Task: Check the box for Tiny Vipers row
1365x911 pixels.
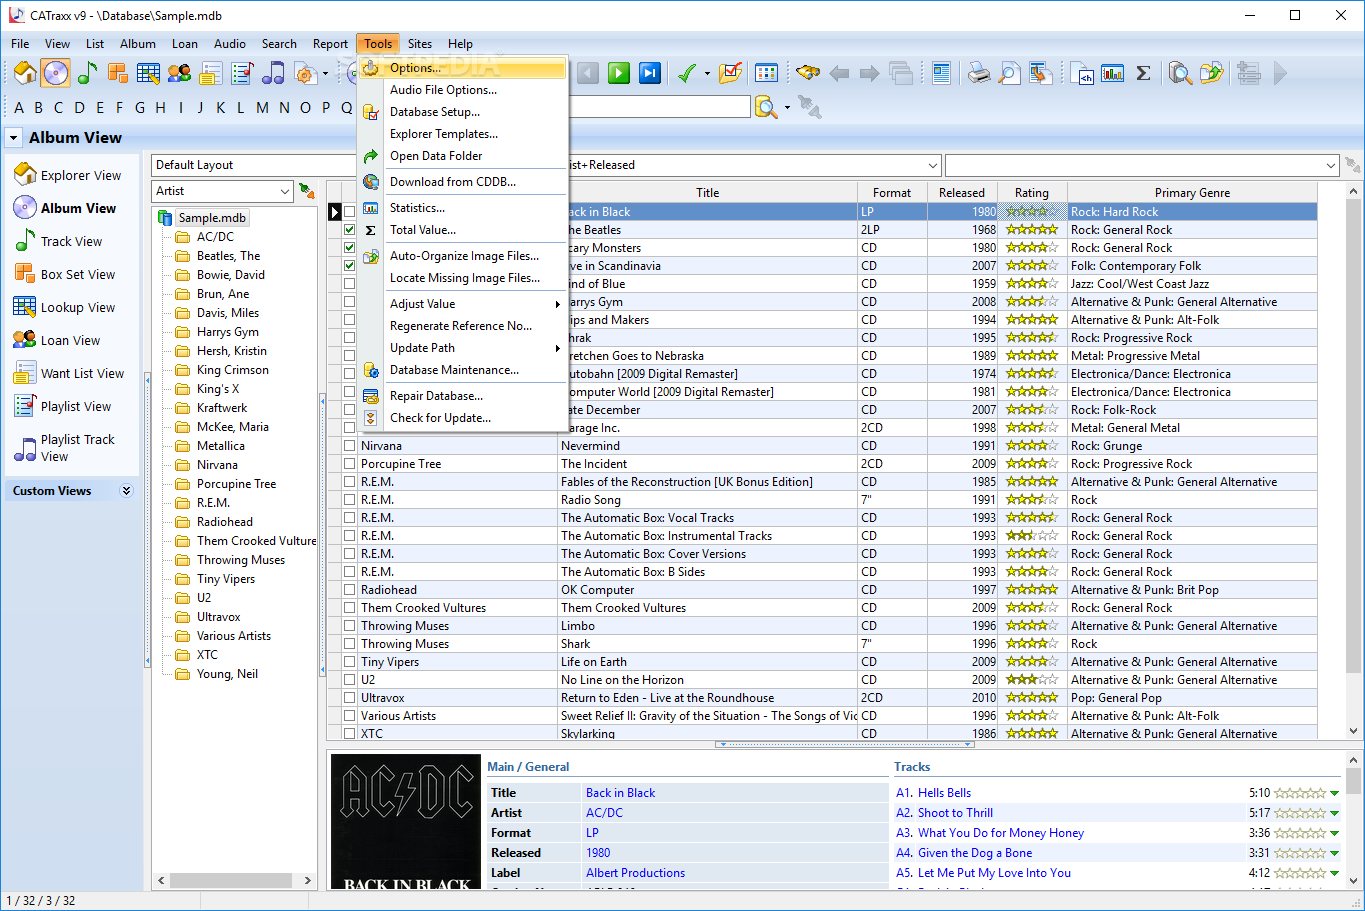Action: [x=349, y=662]
